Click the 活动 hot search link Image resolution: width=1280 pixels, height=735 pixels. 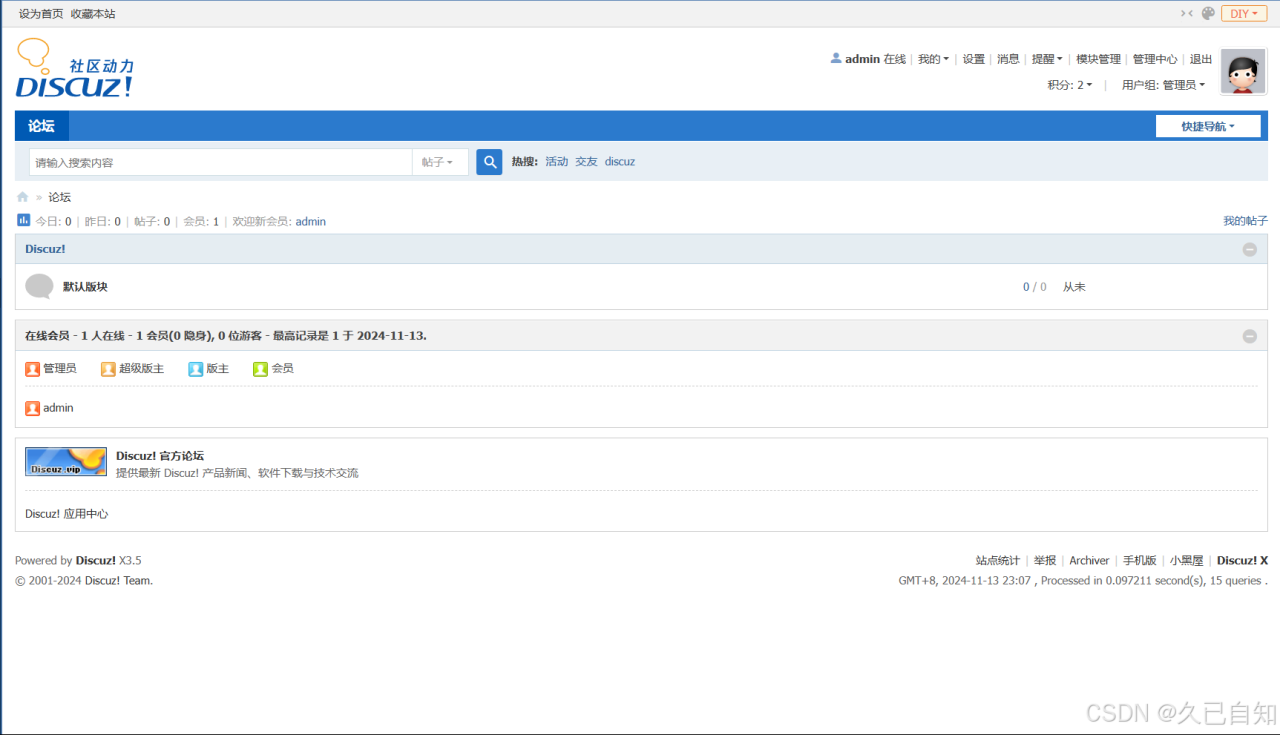pos(556,161)
